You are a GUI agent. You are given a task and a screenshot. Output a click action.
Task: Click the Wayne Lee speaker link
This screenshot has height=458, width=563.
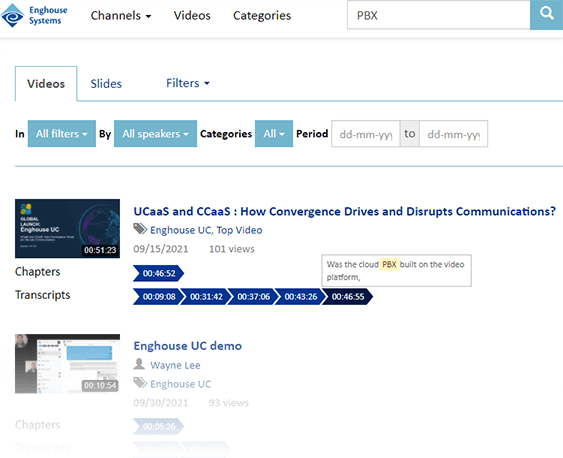(x=175, y=365)
